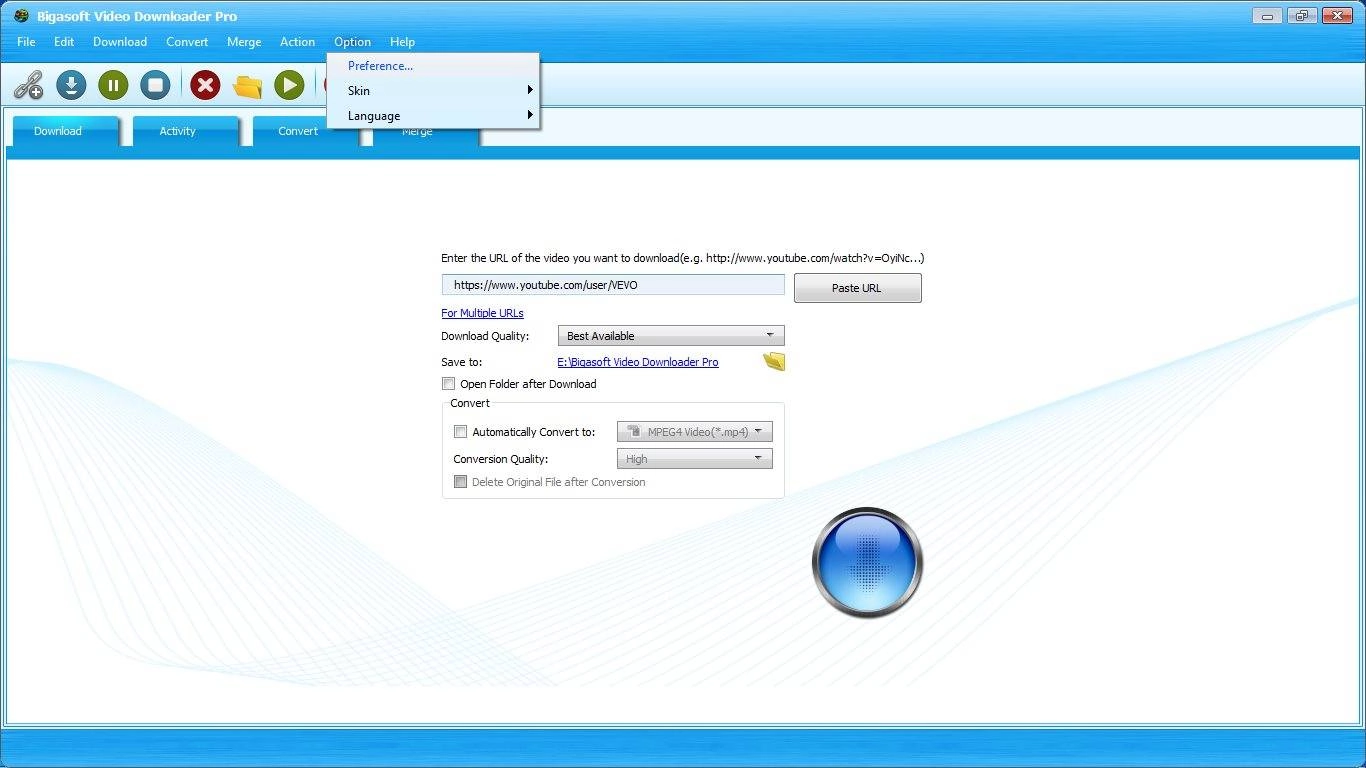1366x768 pixels.
Task: Play the video with the green play icon
Action: pyautogui.click(x=289, y=85)
